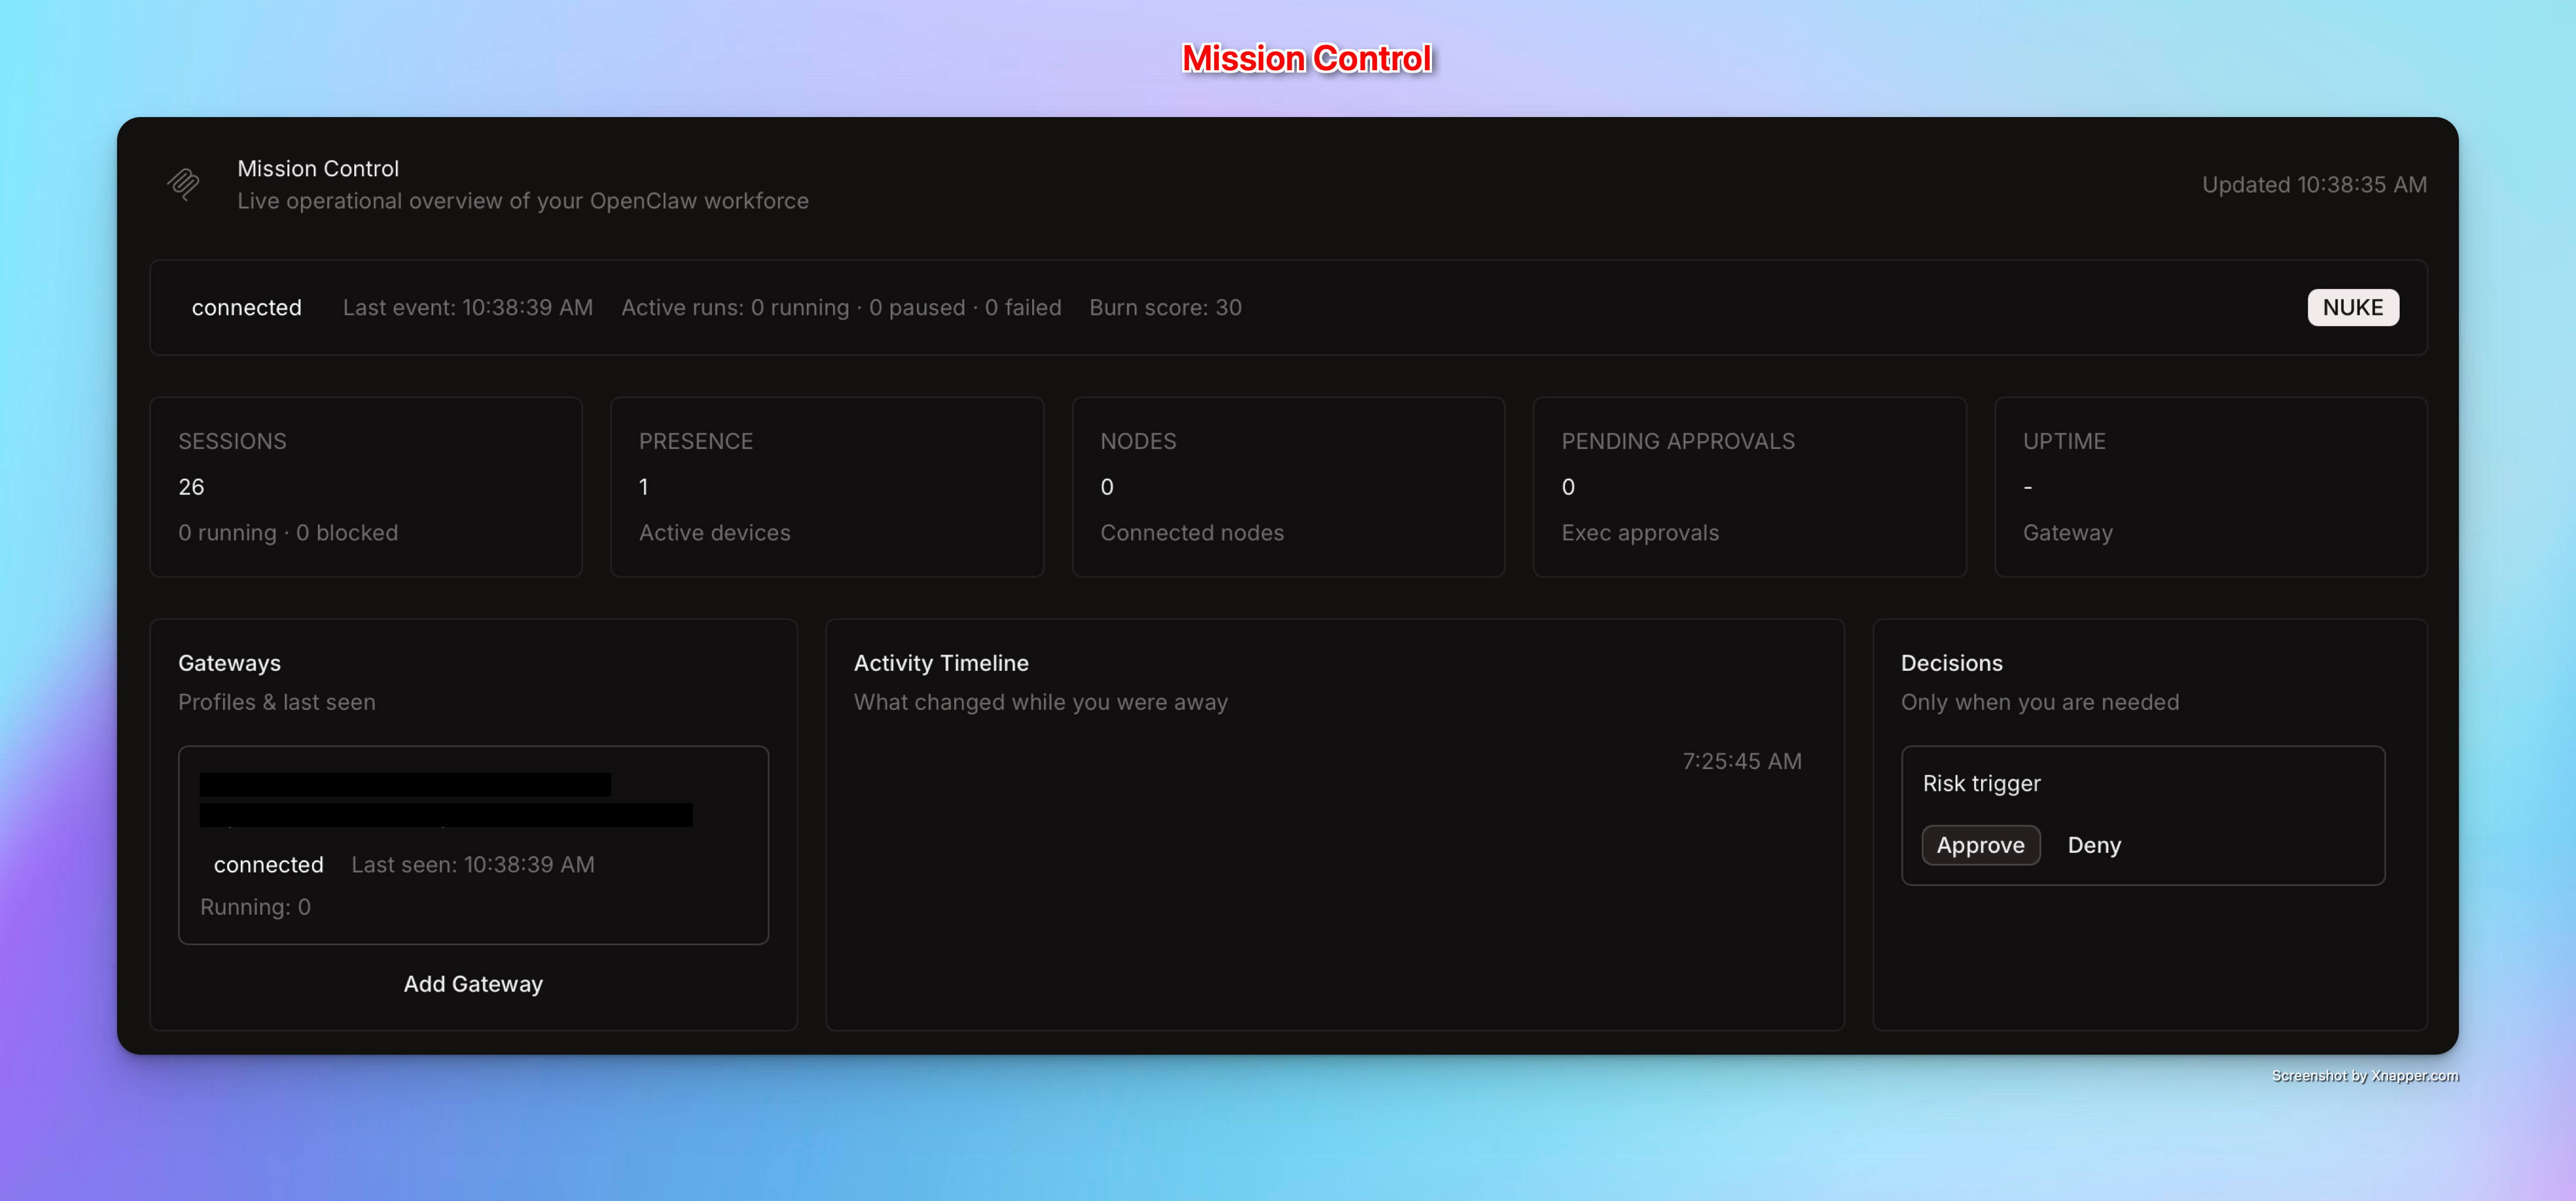Click the Burn score: 30 indicator
This screenshot has height=1201, width=2576.
point(1165,308)
